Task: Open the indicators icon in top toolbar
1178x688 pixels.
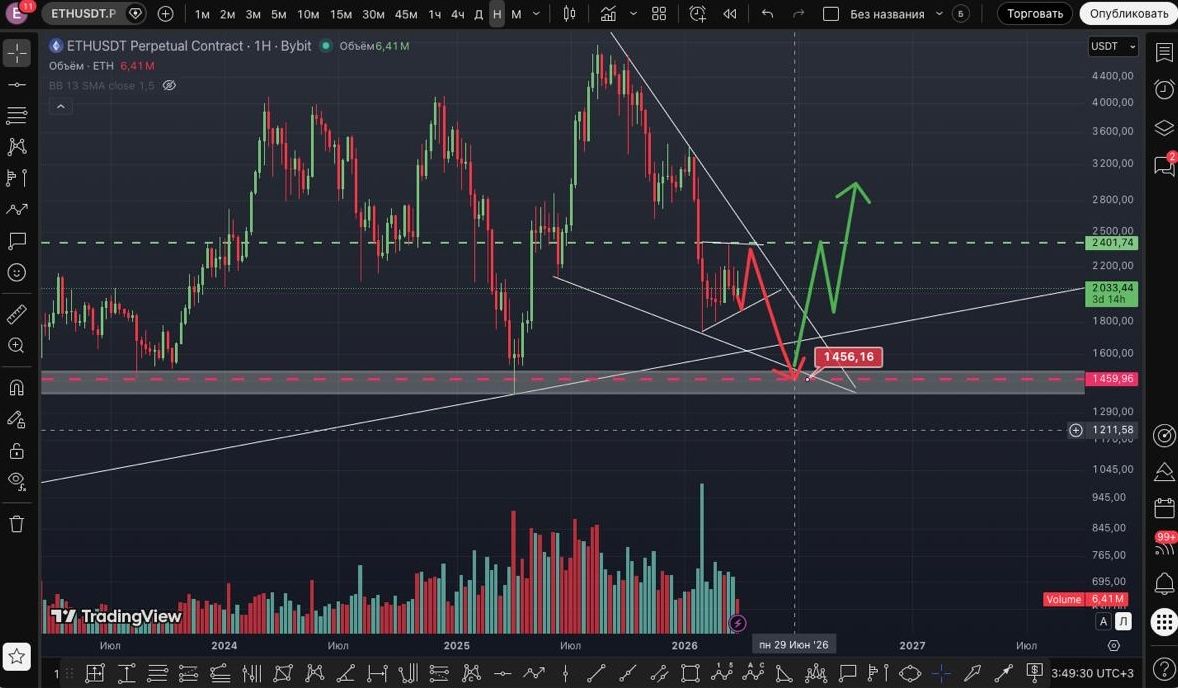Action: tap(609, 14)
